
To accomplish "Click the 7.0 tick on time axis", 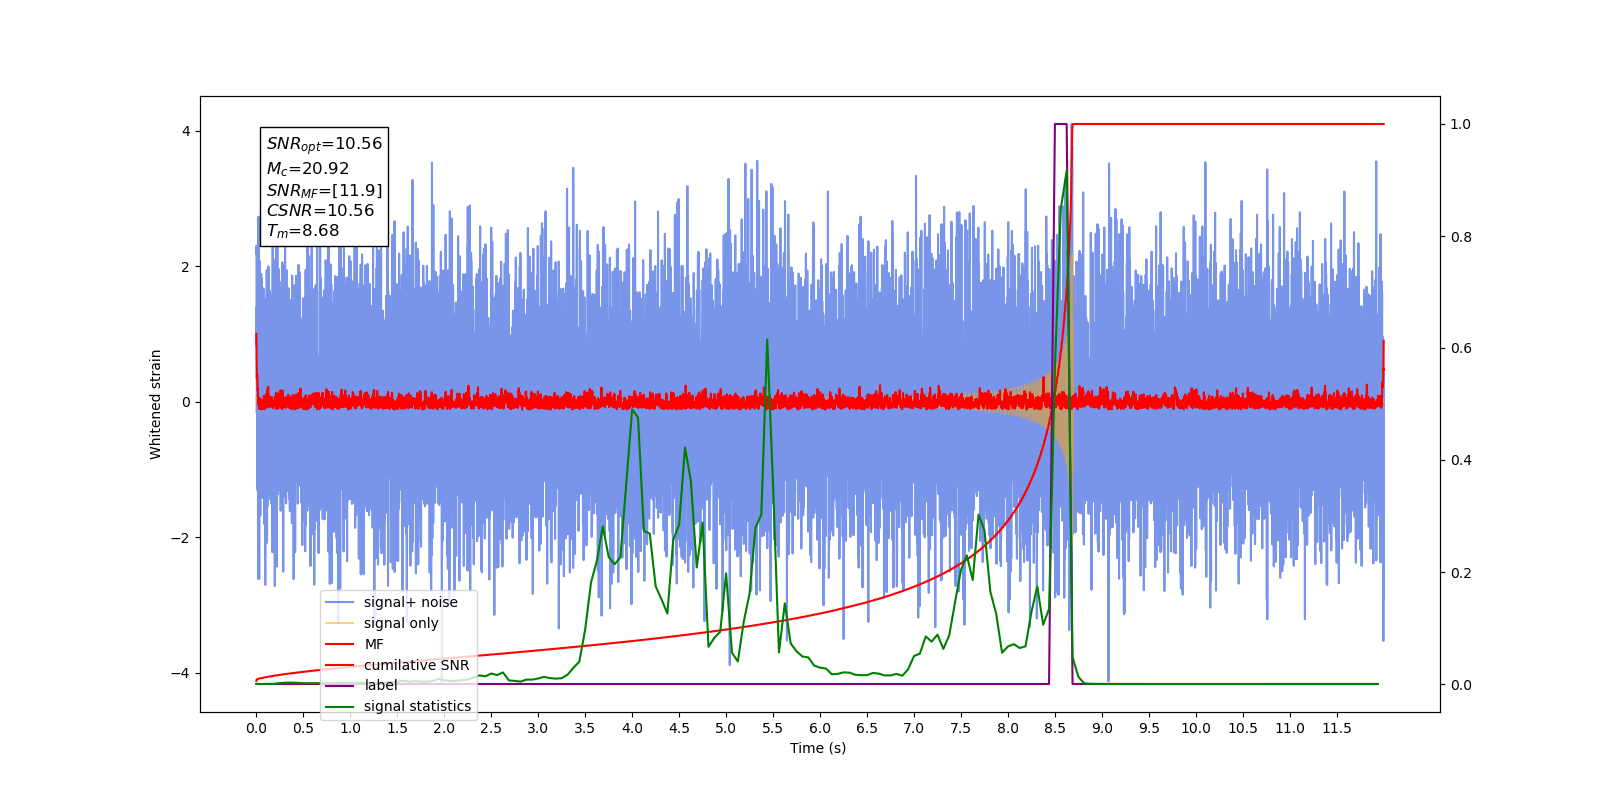I will 914,728.
